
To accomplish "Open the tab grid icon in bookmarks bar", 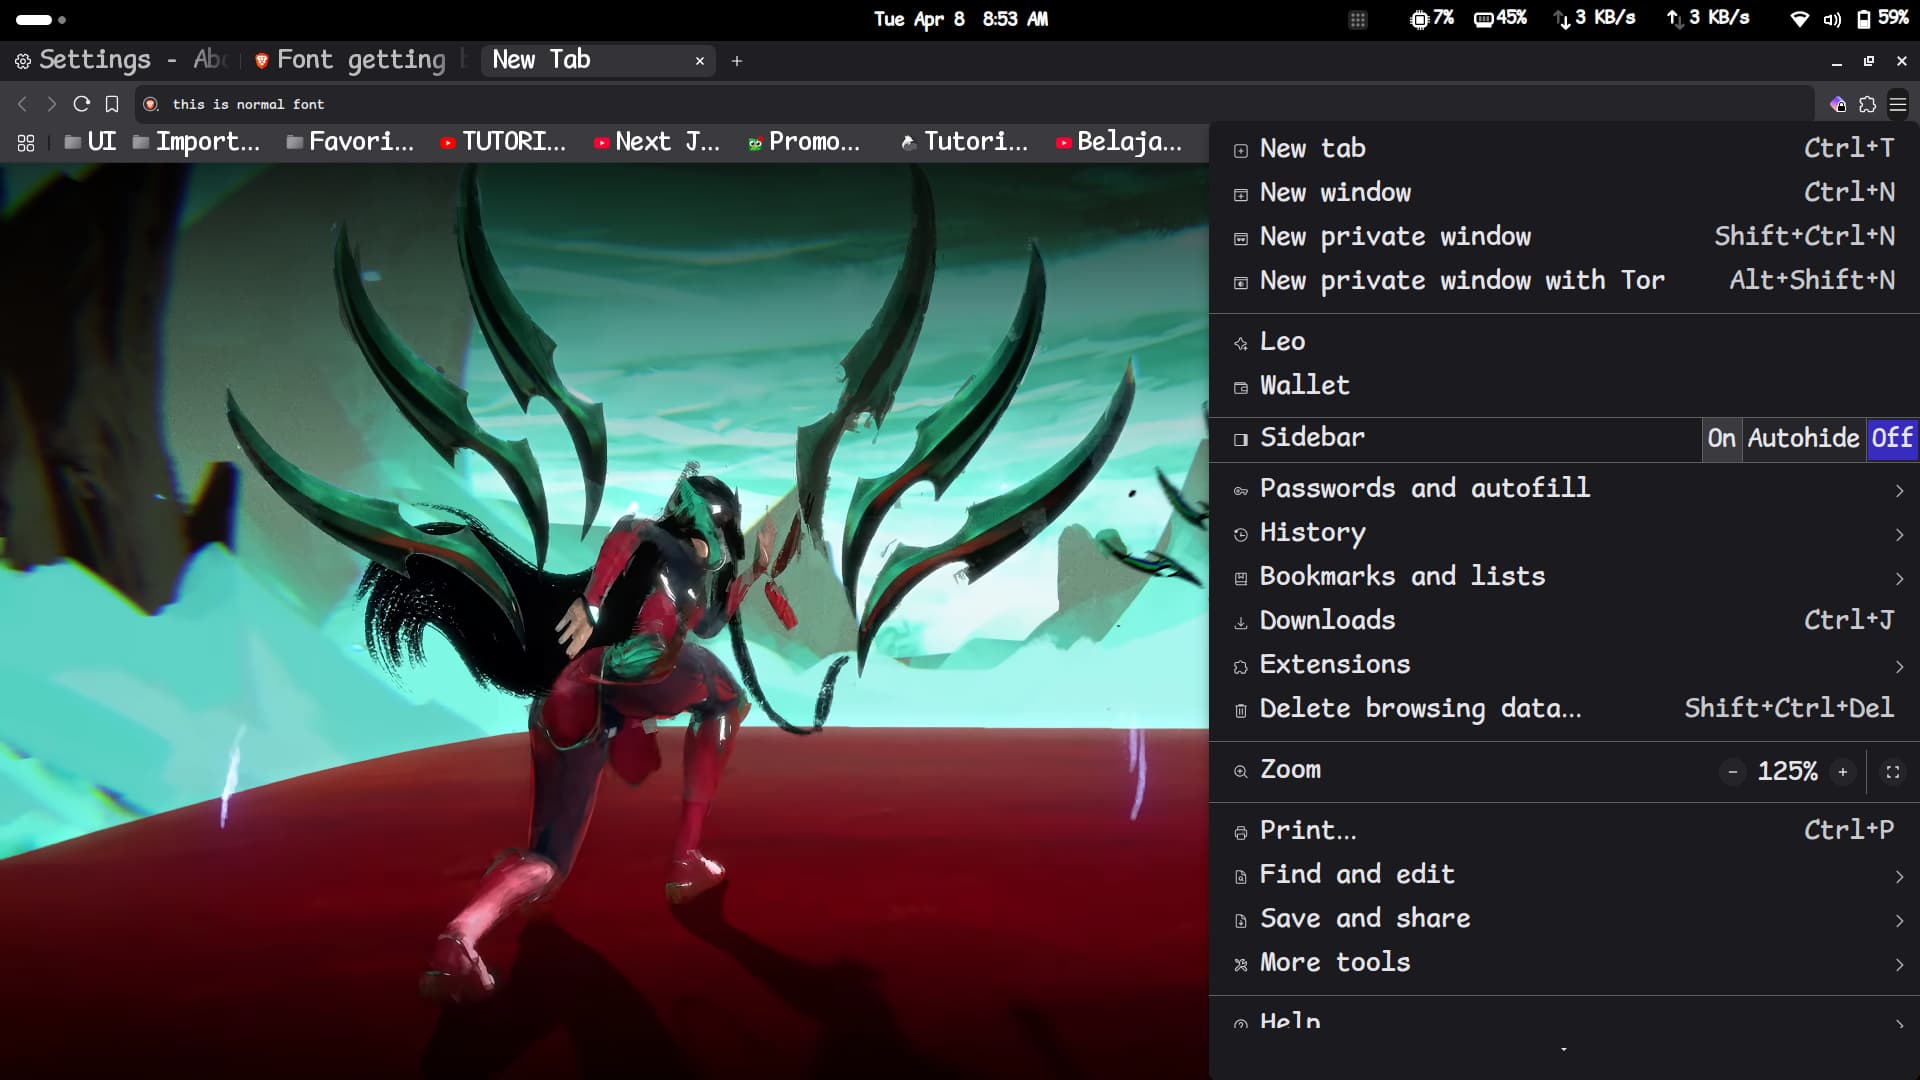I will [26, 143].
